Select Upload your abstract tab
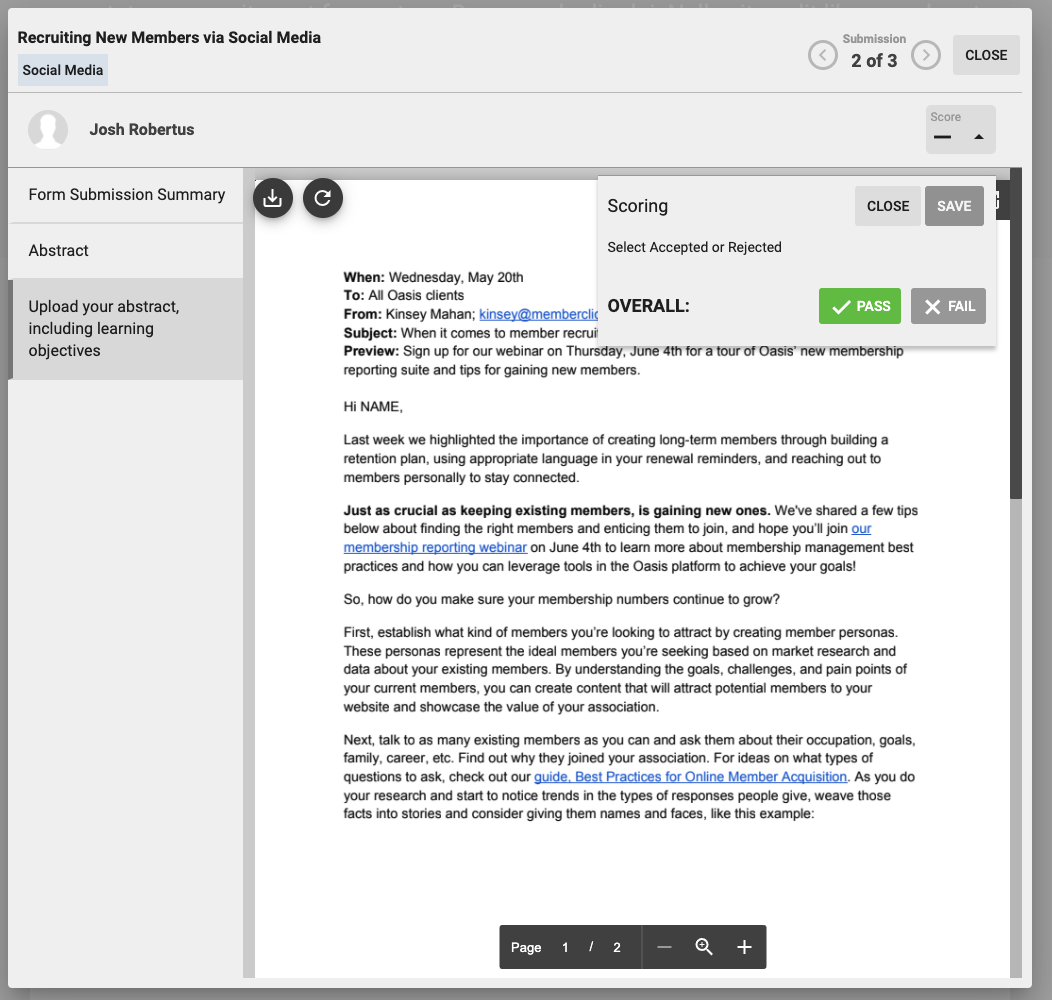This screenshot has width=1052, height=1000. (126, 329)
